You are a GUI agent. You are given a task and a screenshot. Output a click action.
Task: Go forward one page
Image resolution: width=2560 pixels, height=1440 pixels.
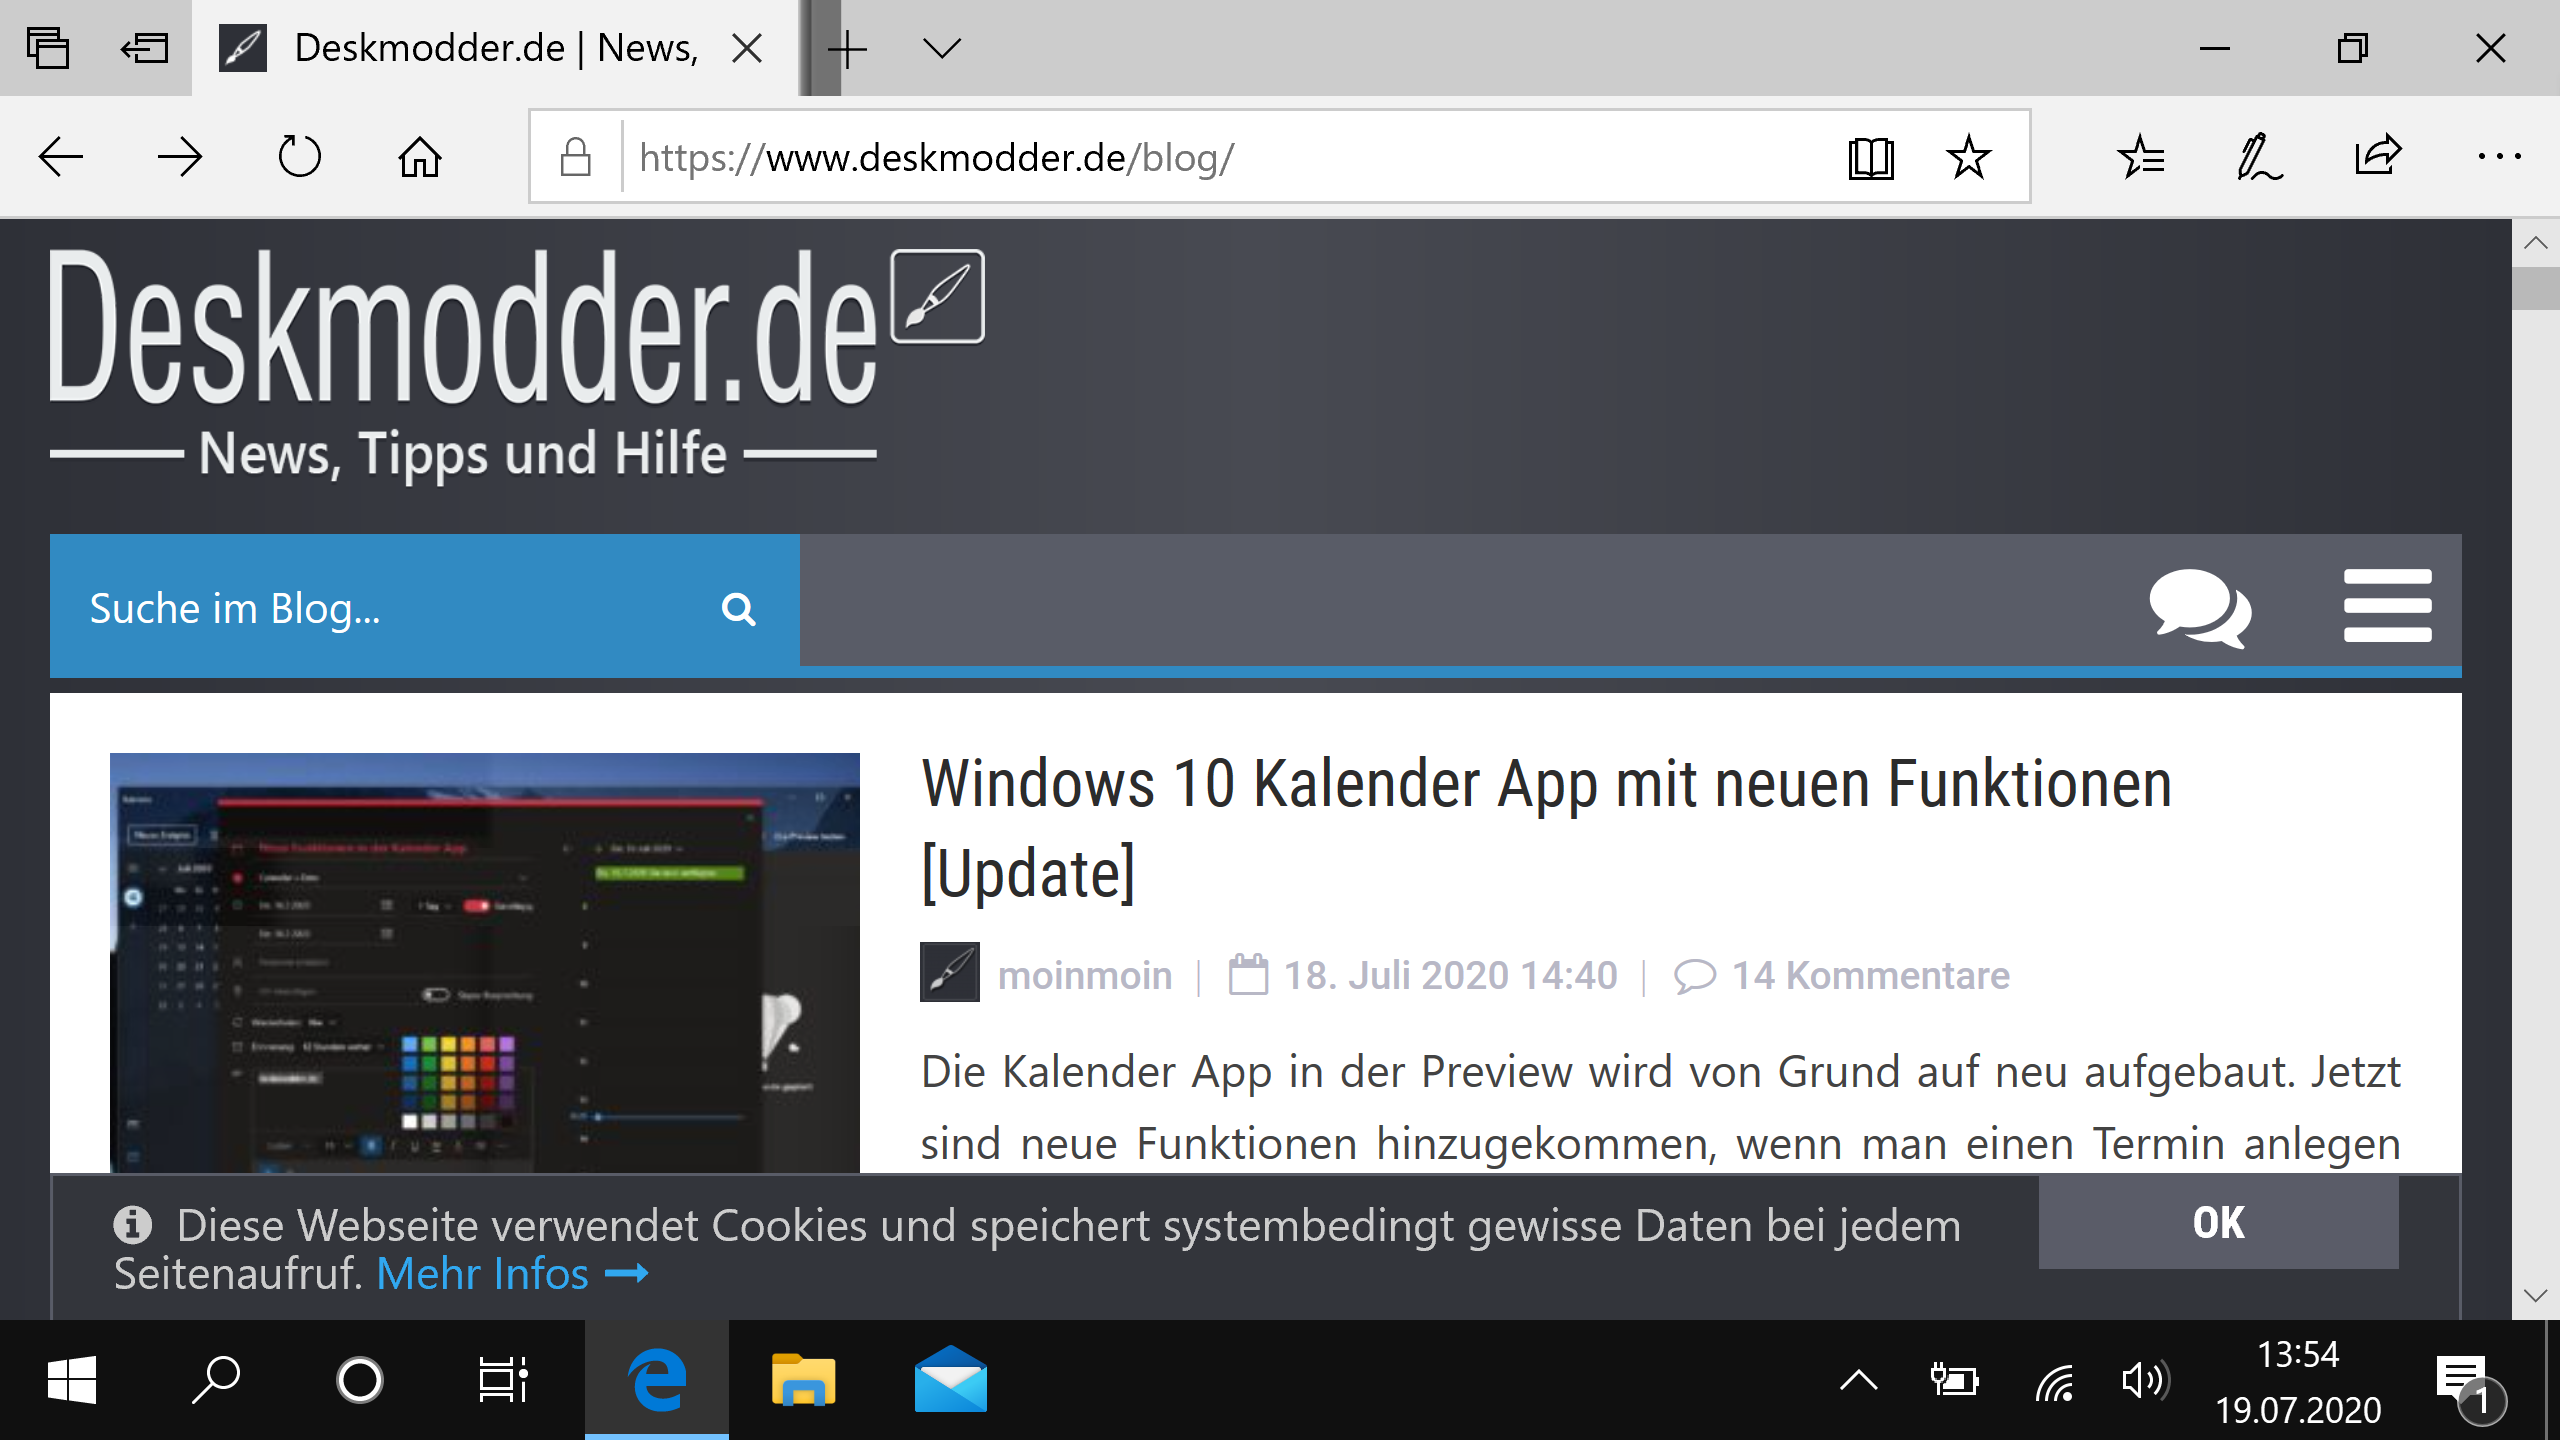180,157
